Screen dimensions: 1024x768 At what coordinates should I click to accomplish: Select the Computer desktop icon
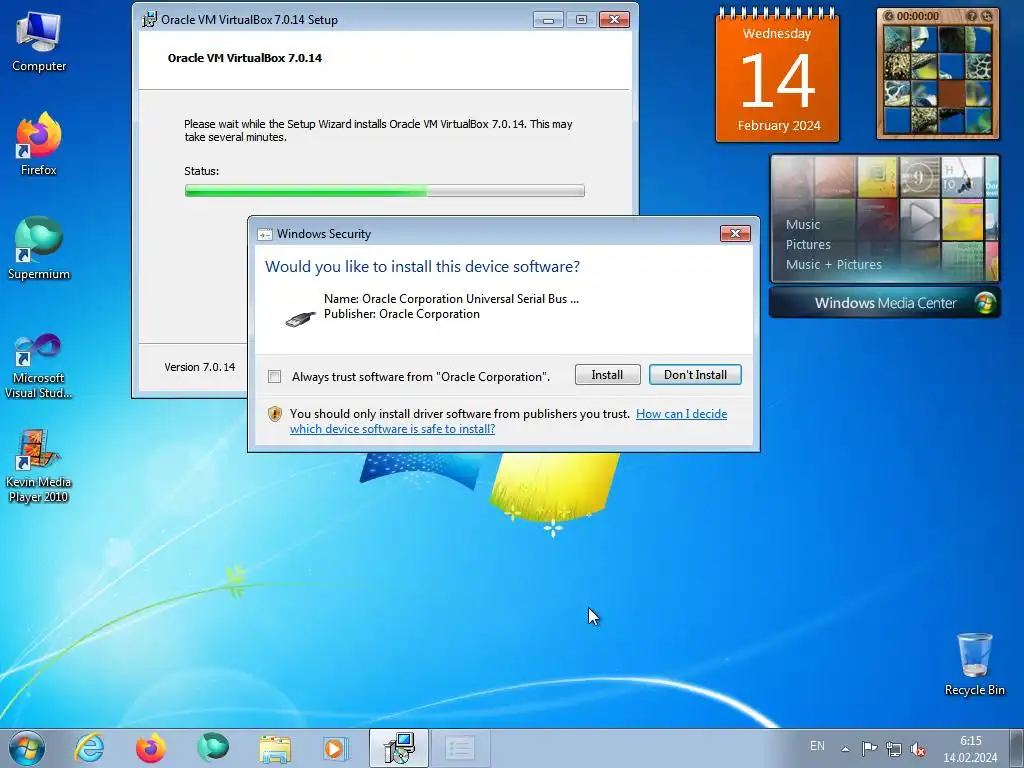pos(39,42)
